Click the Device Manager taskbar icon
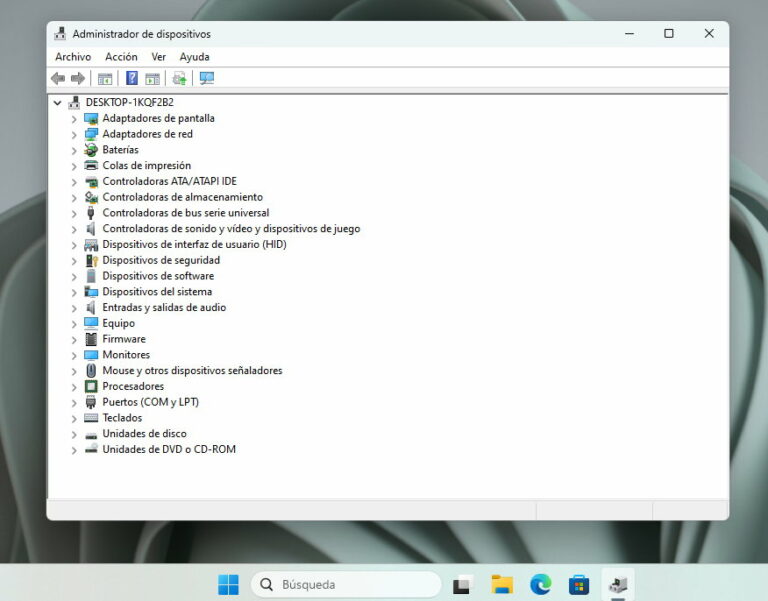 (x=618, y=584)
